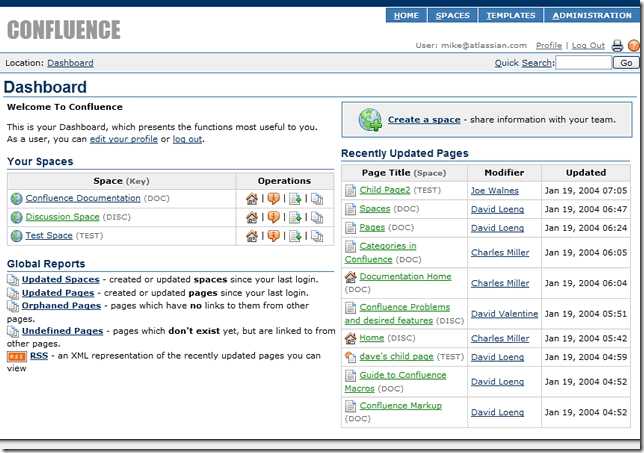Click the 'edit your profile' link
The width and height of the screenshot is (644, 453).
(124, 139)
